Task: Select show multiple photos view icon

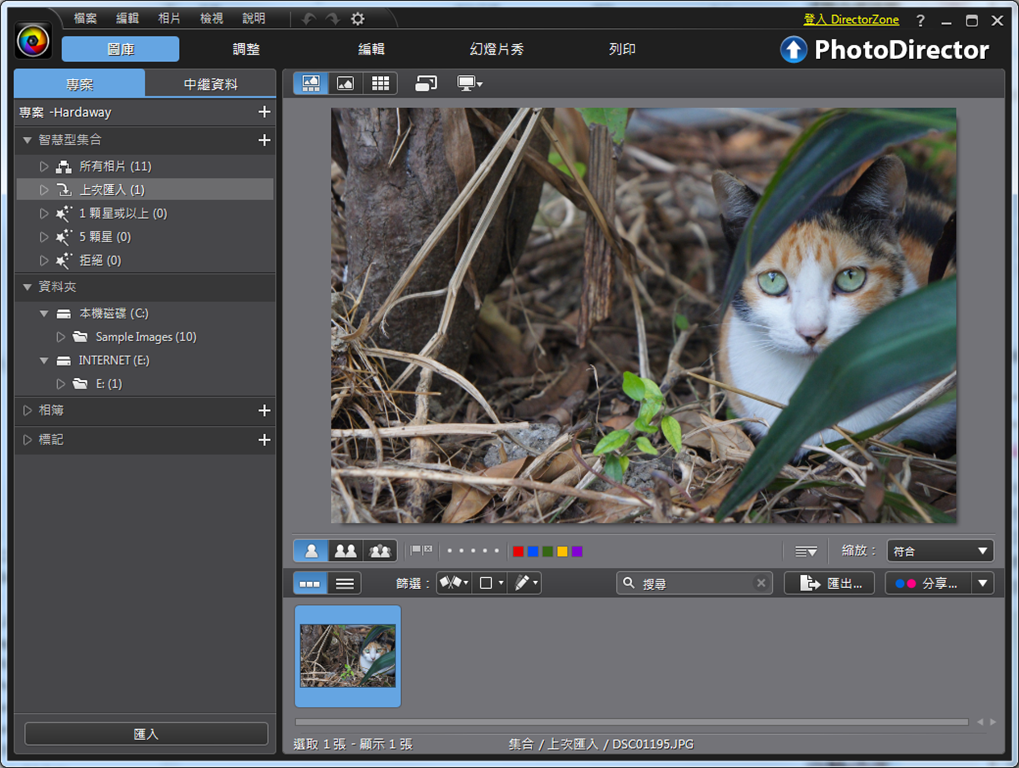Action: (380, 551)
